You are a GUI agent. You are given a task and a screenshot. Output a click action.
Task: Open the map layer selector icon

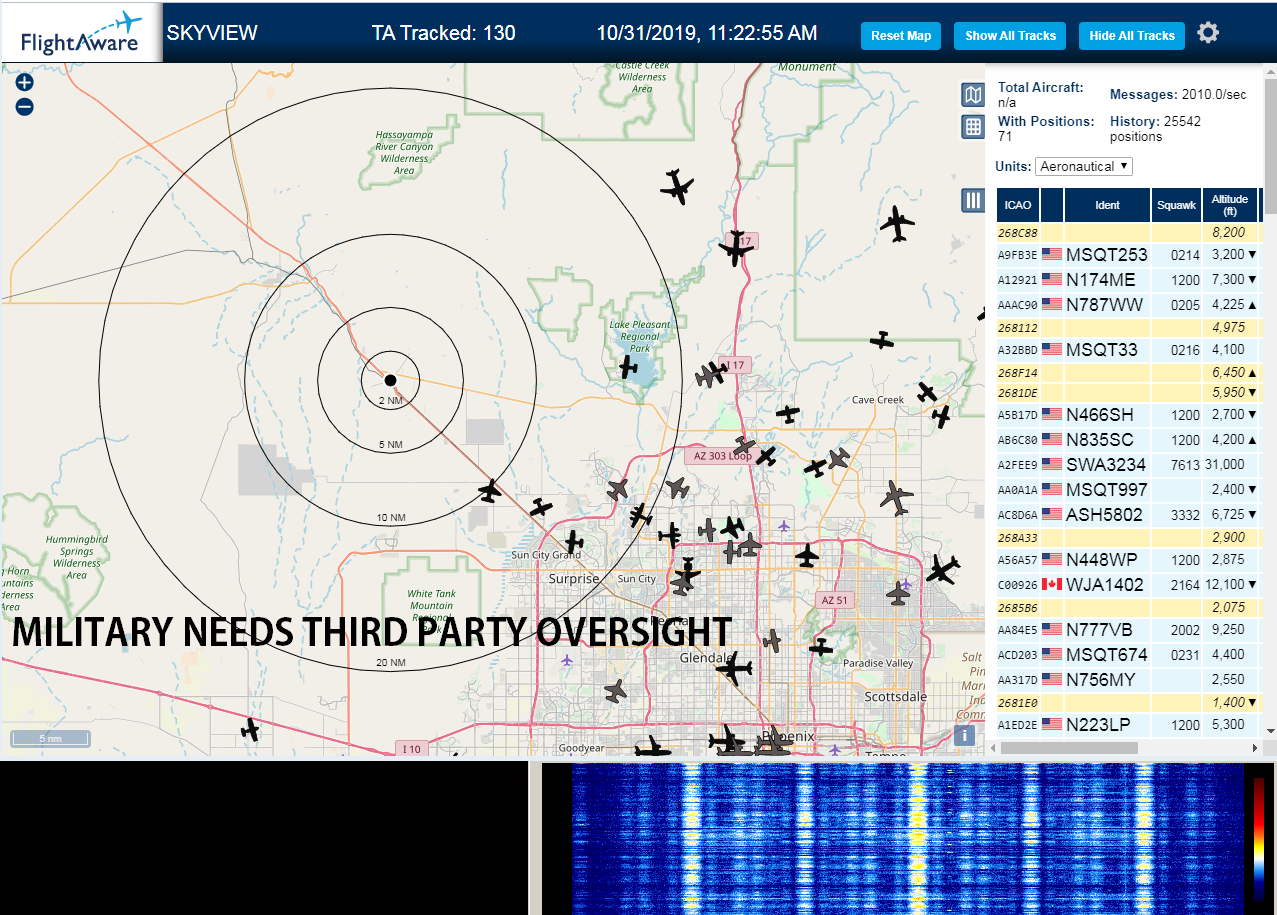(x=973, y=95)
